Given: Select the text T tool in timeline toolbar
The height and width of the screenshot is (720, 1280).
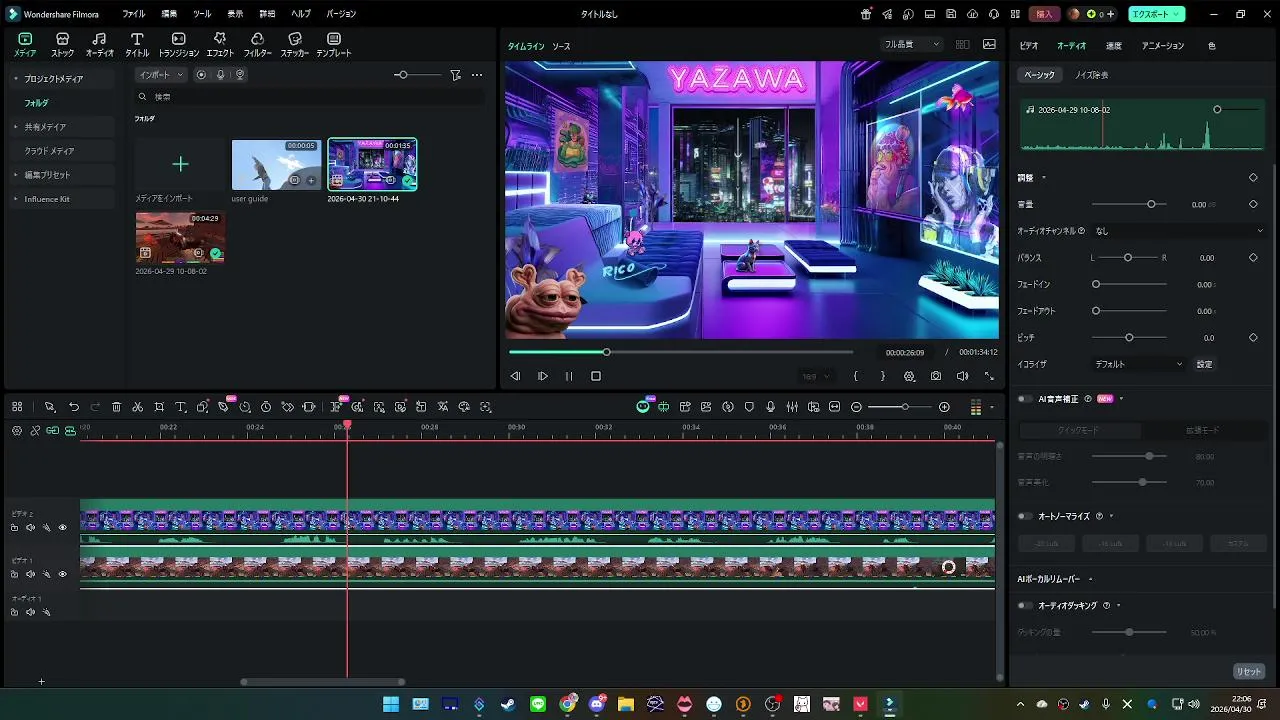Looking at the screenshot, I should click(x=181, y=407).
